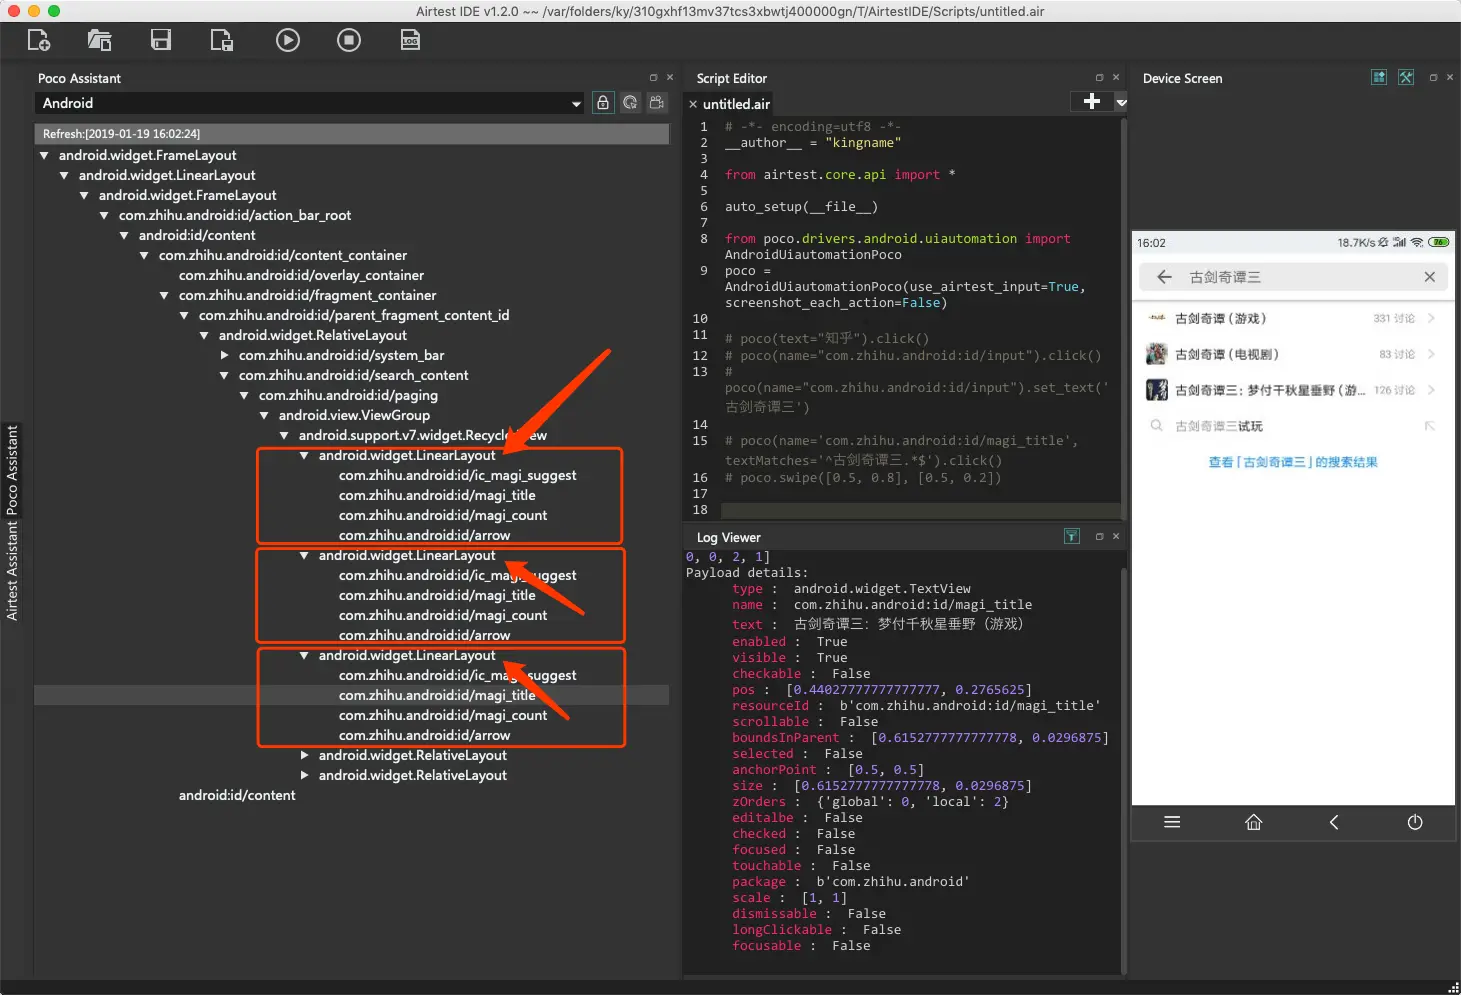Add a new script tab with plus button
Image resolution: width=1461 pixels, height=995 pixels.
[x=1092, y=101]
